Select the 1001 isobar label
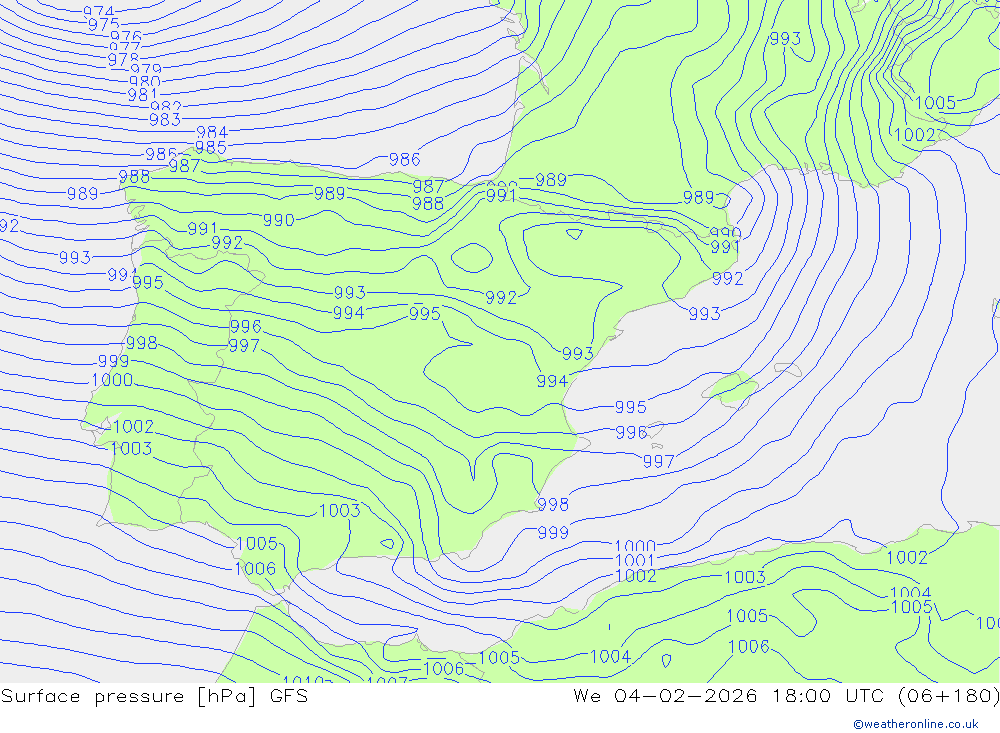The width and height of the screenshot is (1000, 733). pos(635,561)
